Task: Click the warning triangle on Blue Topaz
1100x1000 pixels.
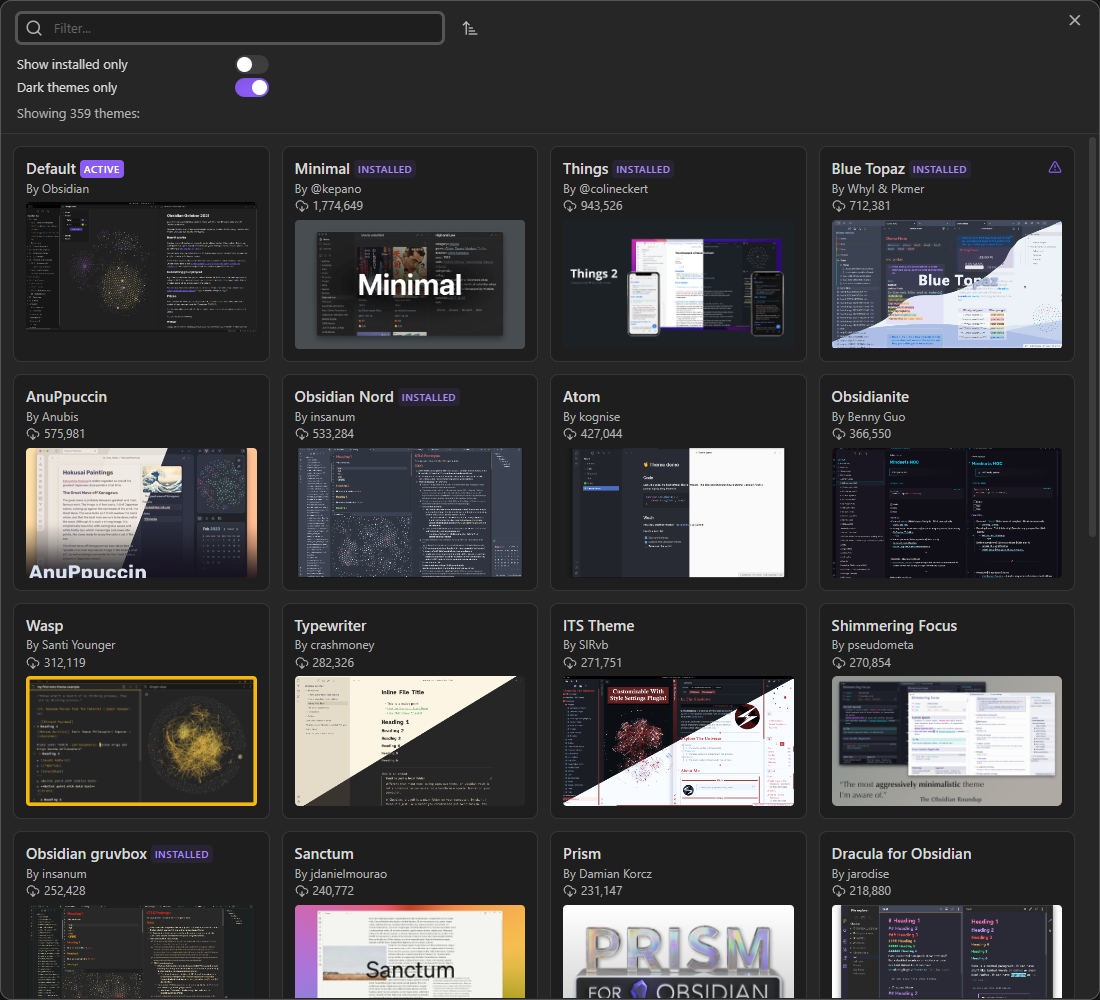Action: tap(1054, 168)
